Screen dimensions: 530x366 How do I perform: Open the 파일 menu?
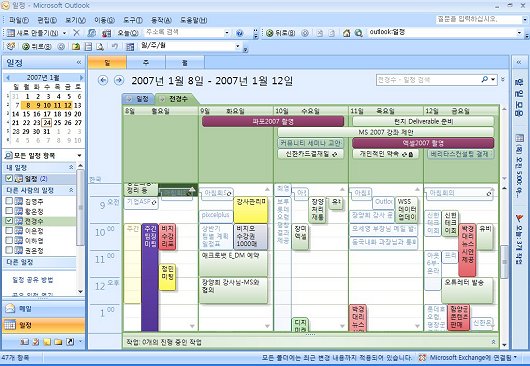(x=19, y=20)
